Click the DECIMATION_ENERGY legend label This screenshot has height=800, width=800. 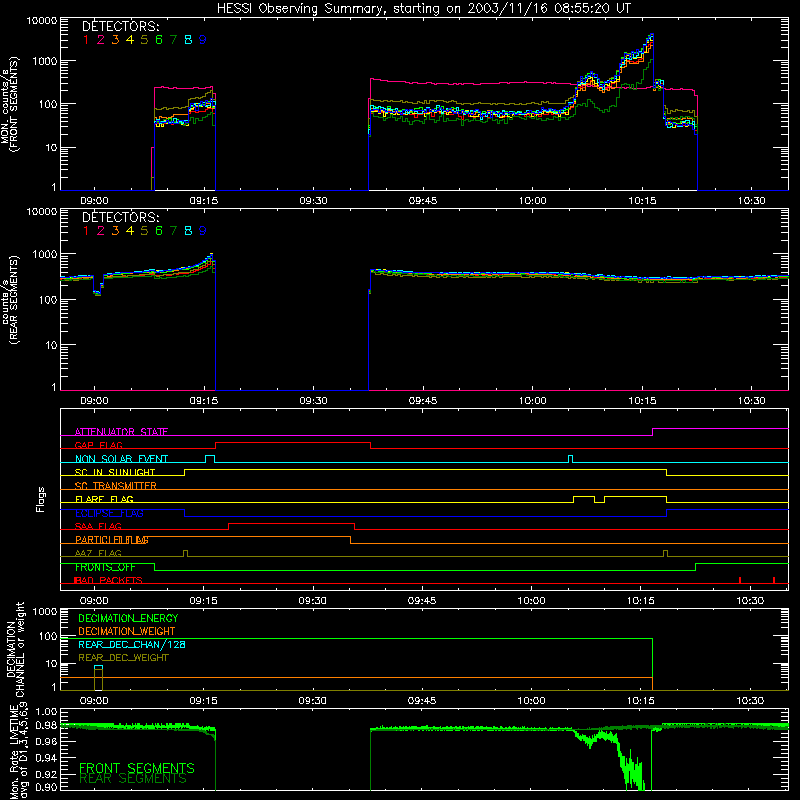click(x=128, y=618)
